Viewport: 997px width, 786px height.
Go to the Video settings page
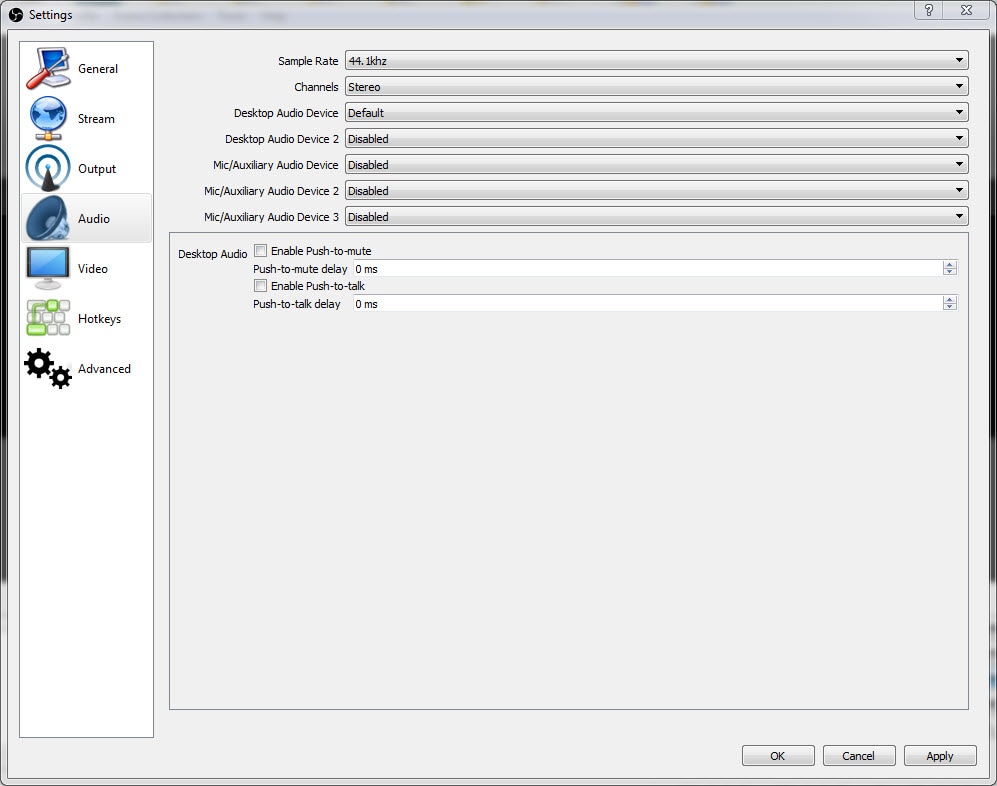86,268
